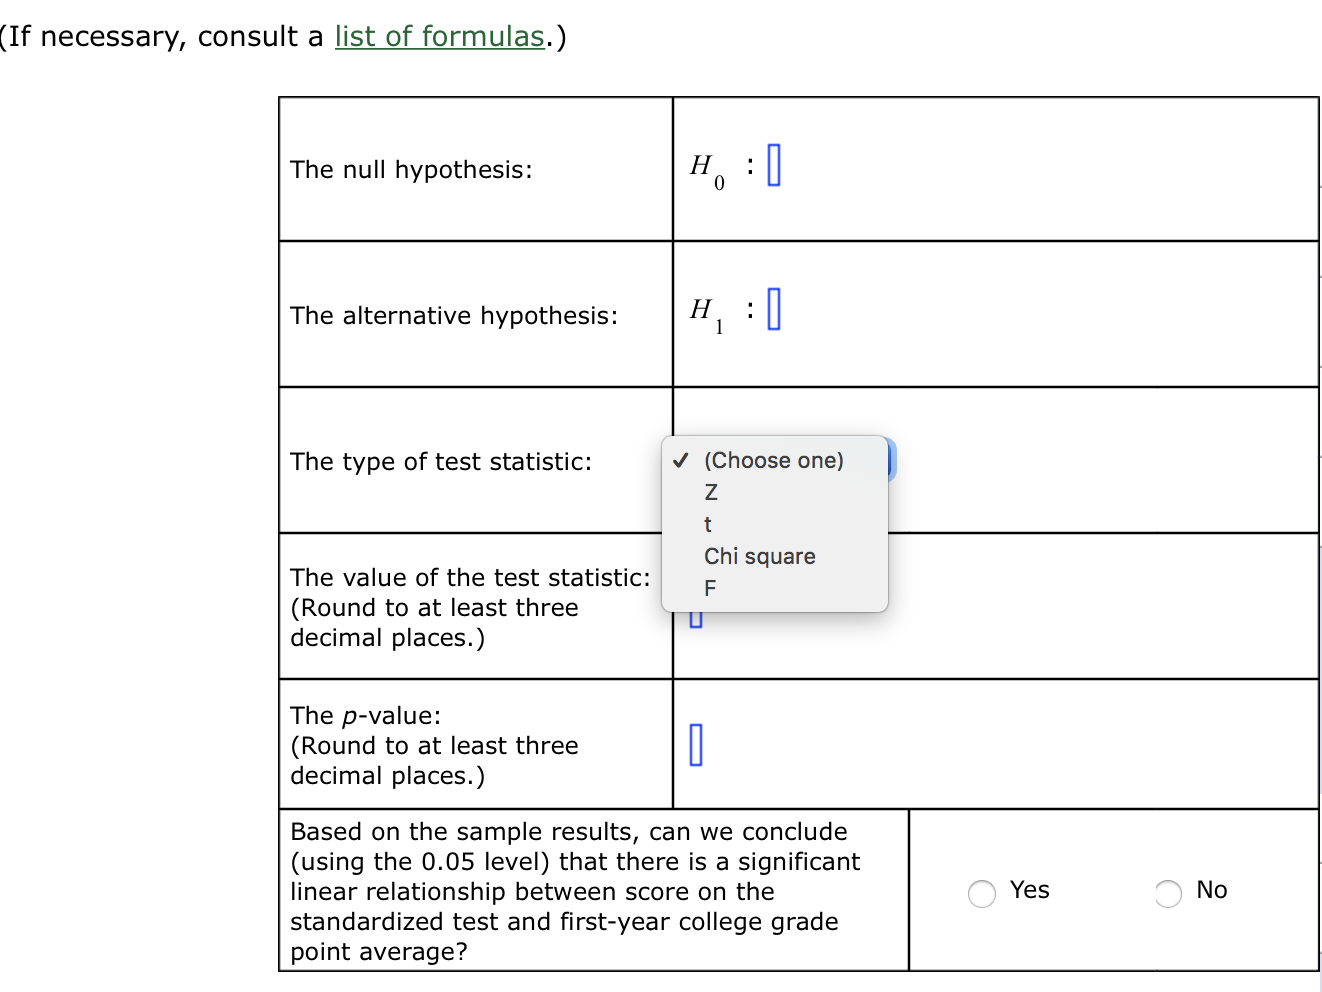Select the No radio button
The height and width of the screenshot is (992, 1322).
coord(1167,893)
